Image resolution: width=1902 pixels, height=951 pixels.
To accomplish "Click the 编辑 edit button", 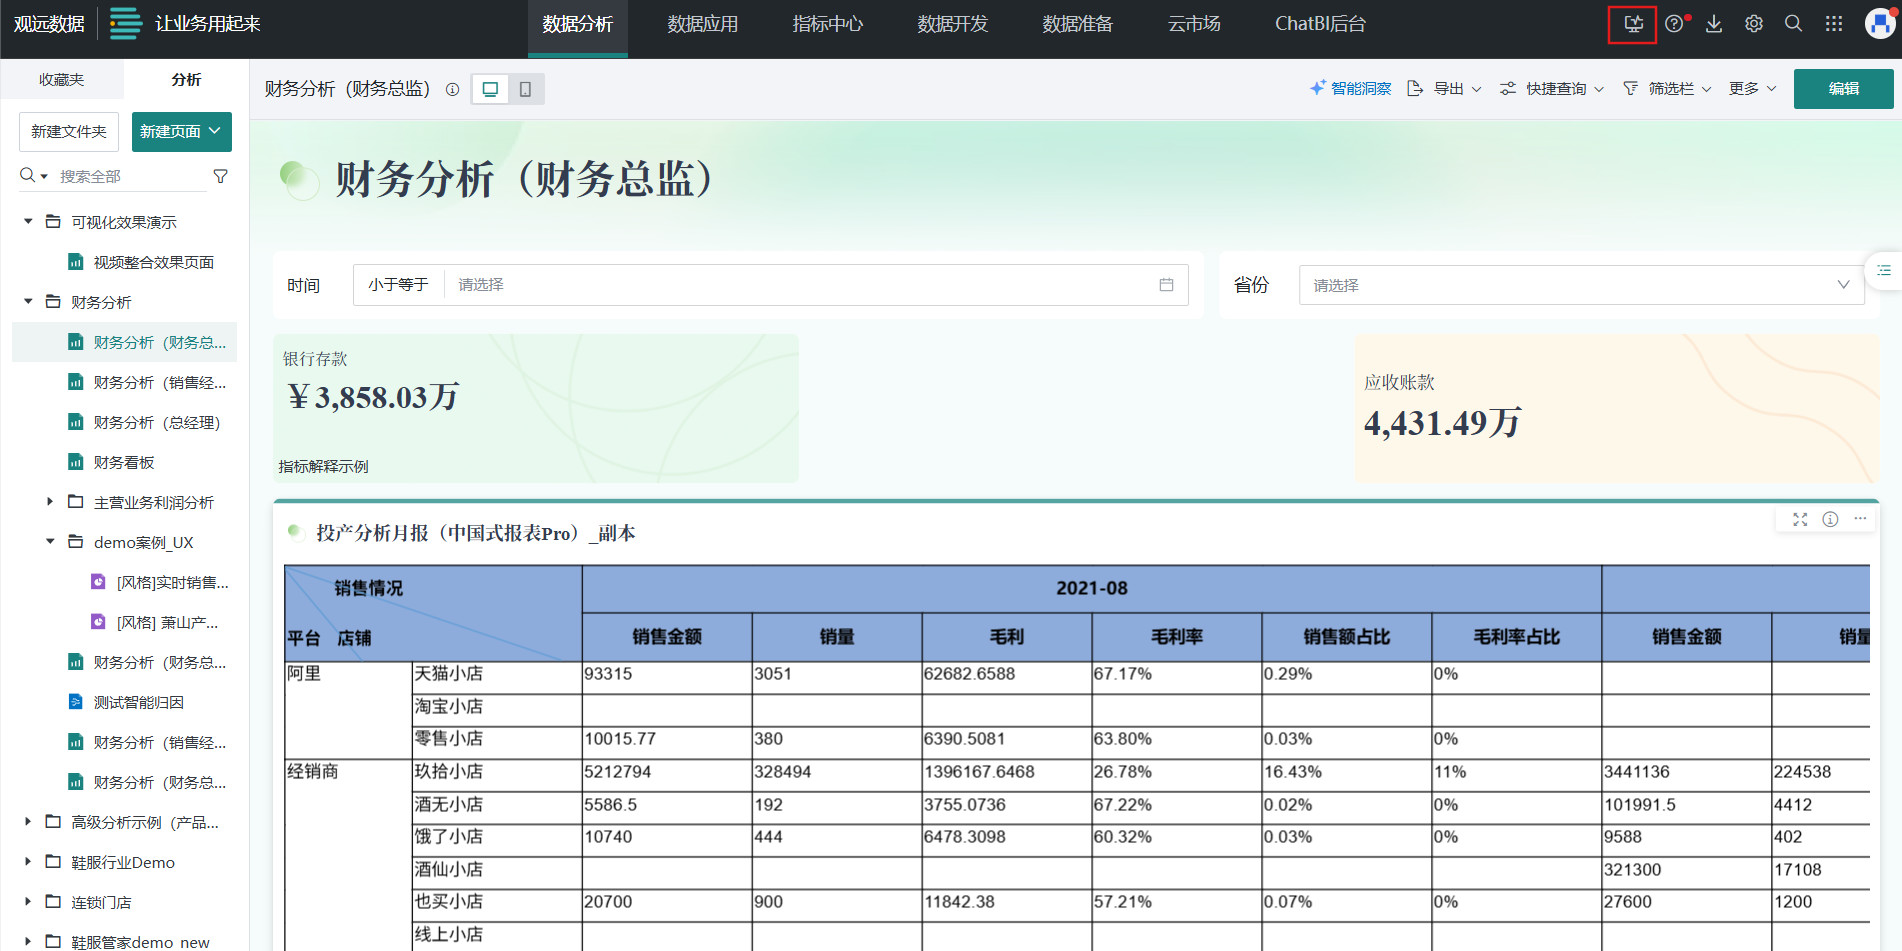I will pos(1843,88).
